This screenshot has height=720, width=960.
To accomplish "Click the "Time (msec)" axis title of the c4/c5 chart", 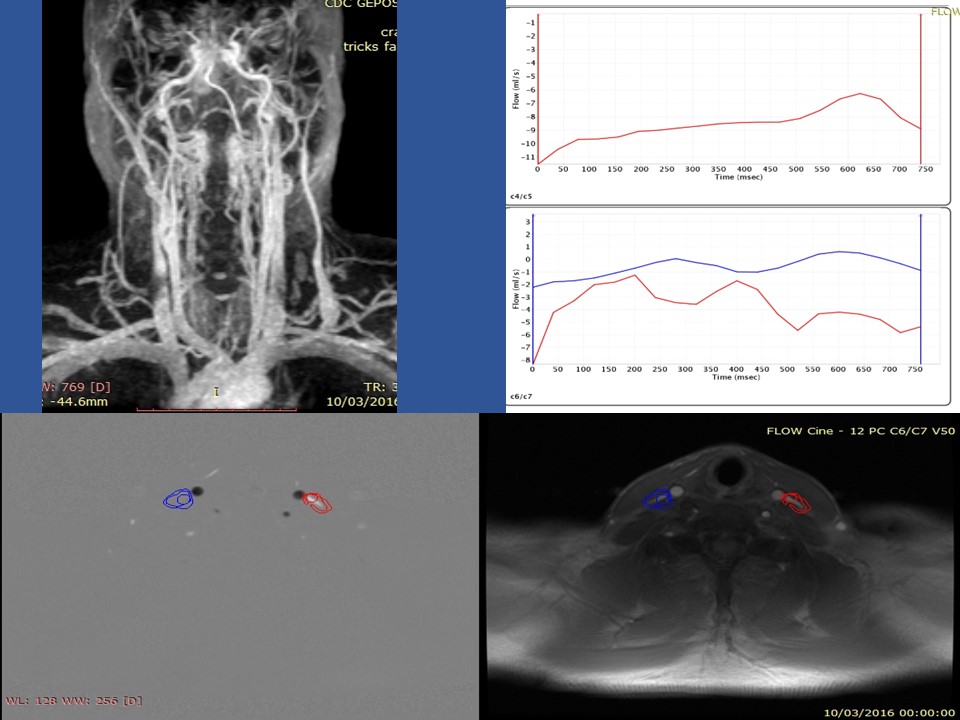I will point(739,177).
